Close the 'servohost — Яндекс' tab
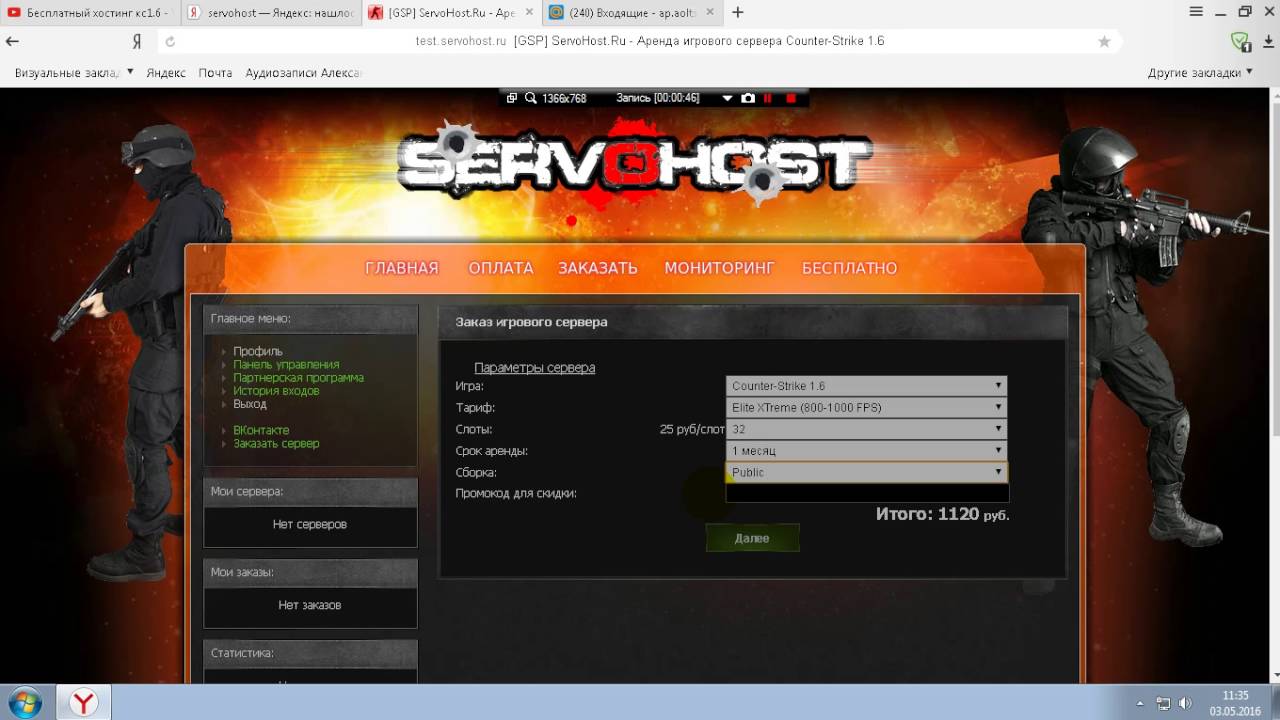1280x720 pixels. [x=350, y=13]
